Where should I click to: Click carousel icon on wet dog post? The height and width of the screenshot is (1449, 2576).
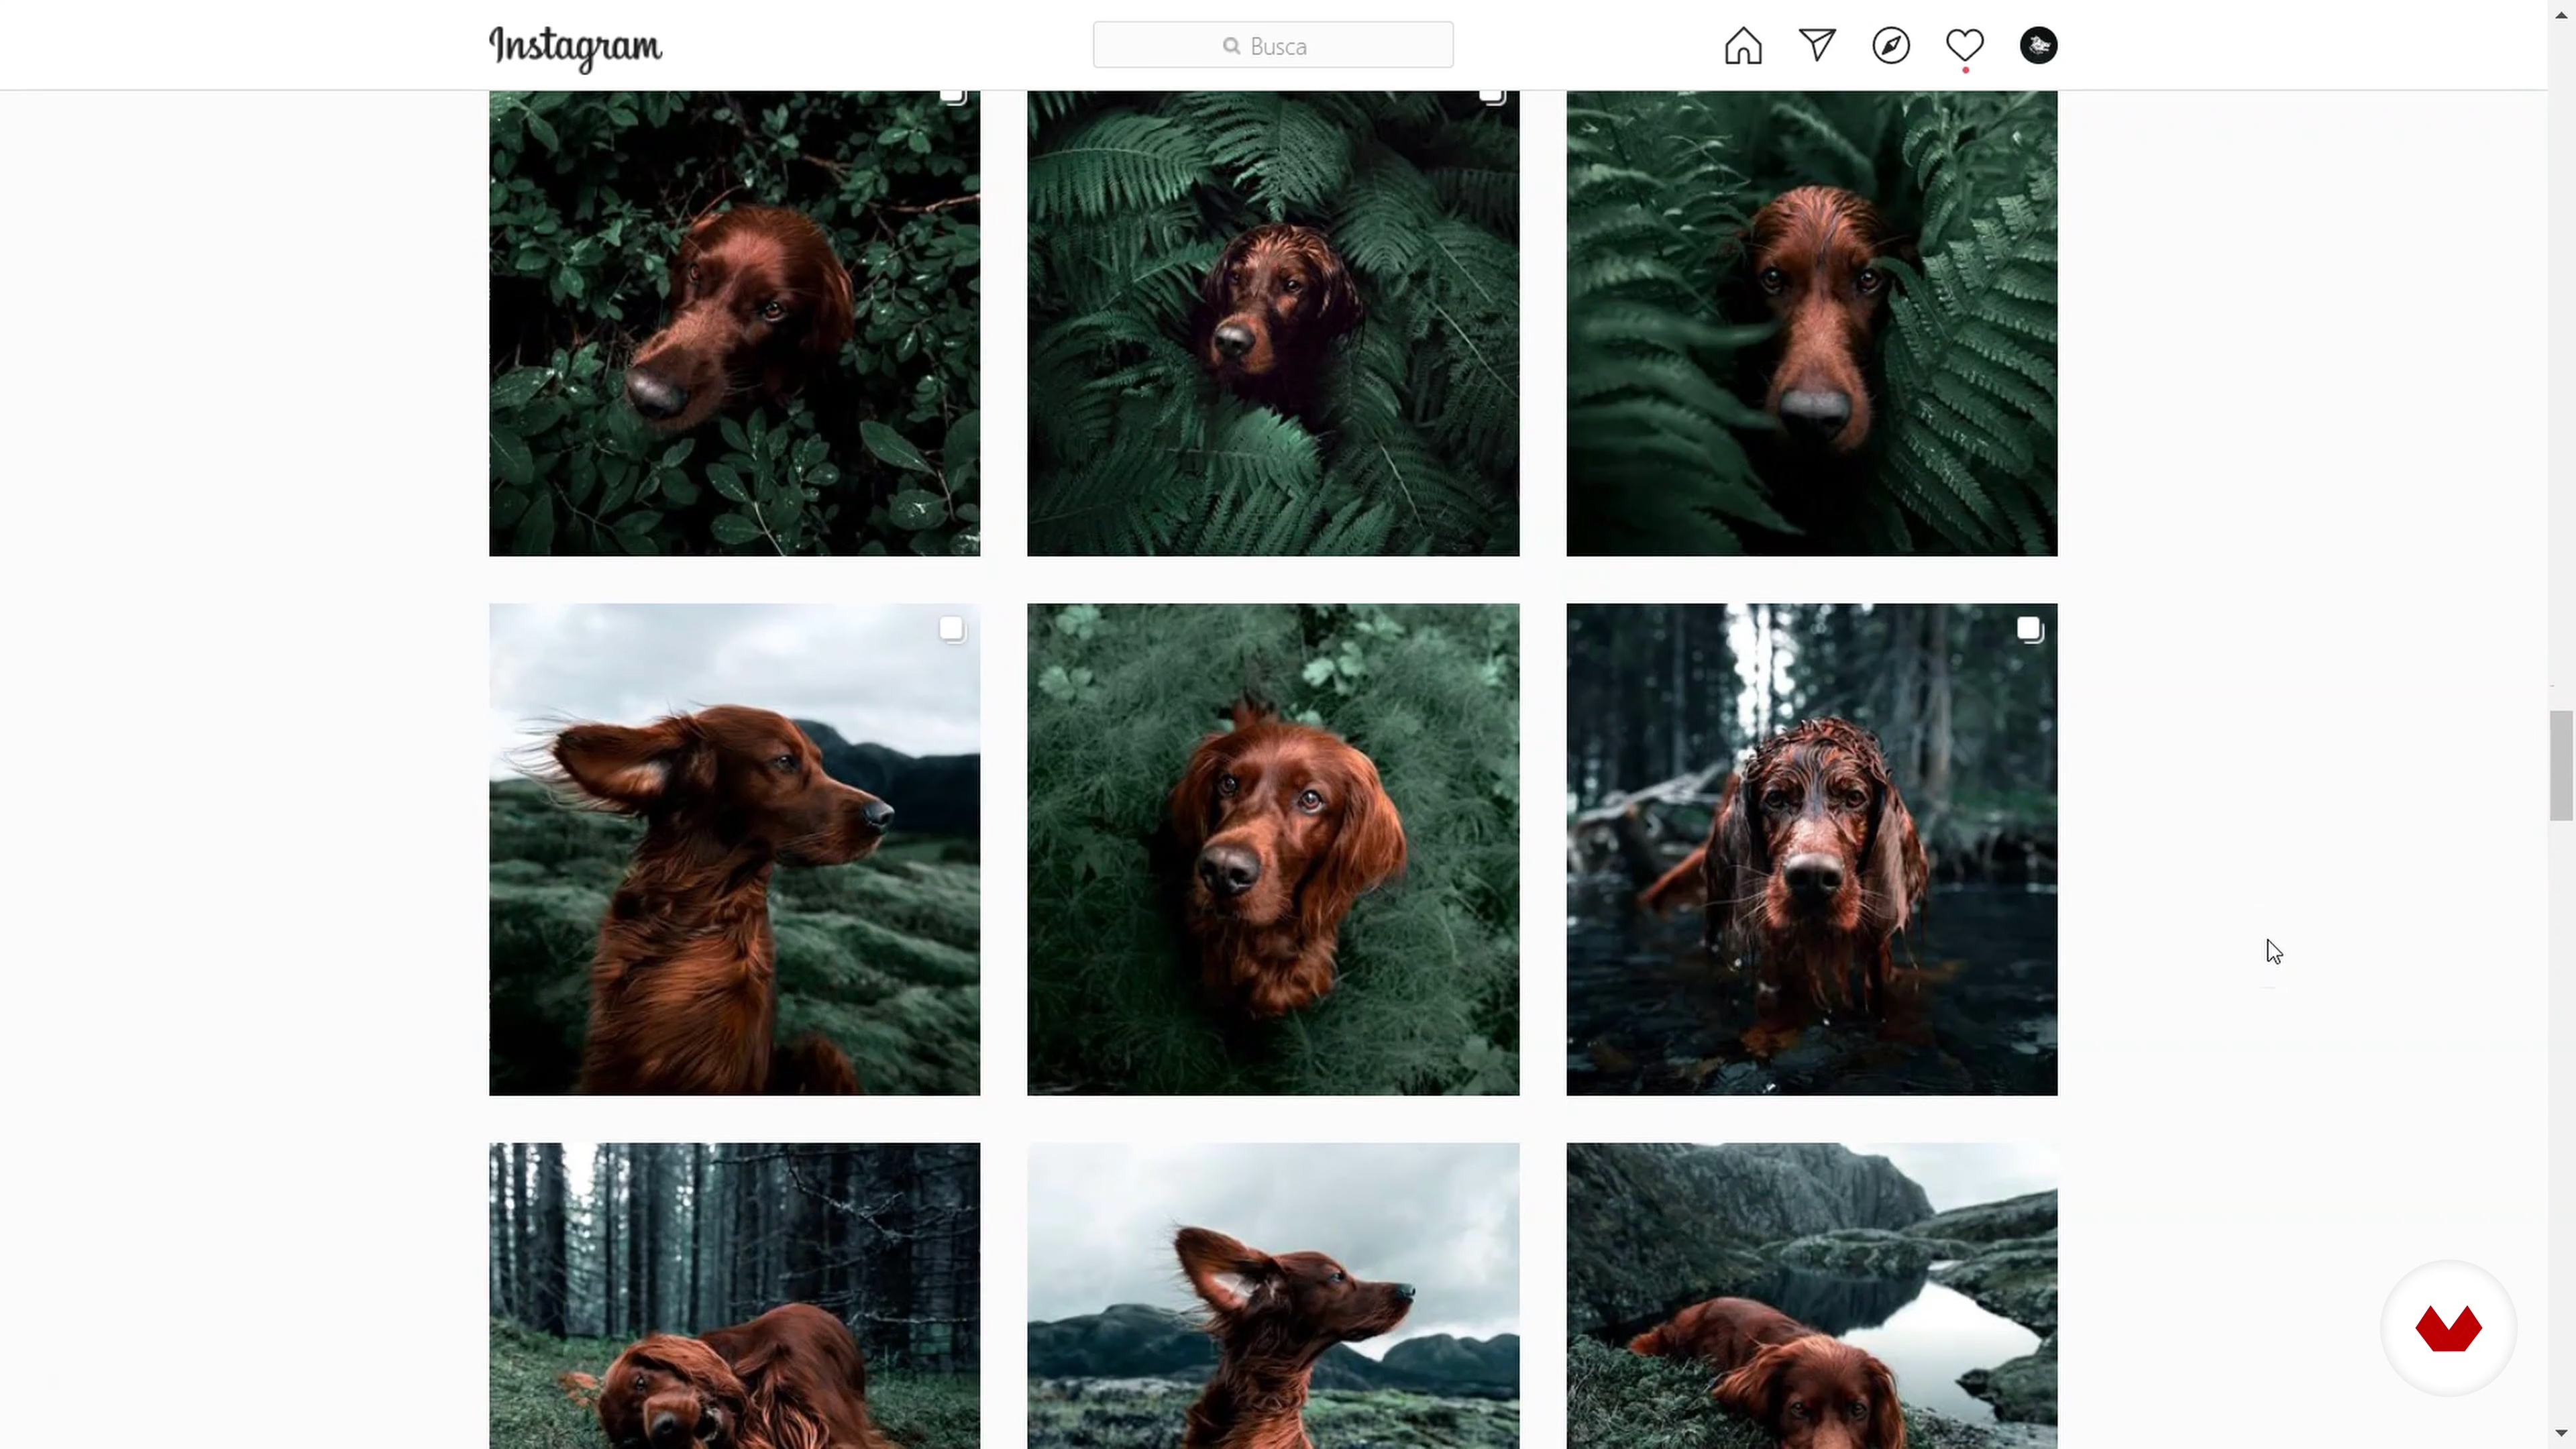point(2029,630)
